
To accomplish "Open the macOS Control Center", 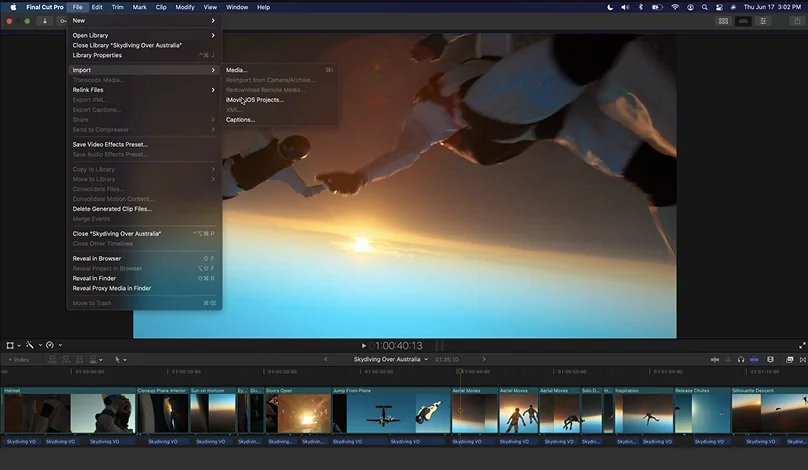I will tap(719, 7).
